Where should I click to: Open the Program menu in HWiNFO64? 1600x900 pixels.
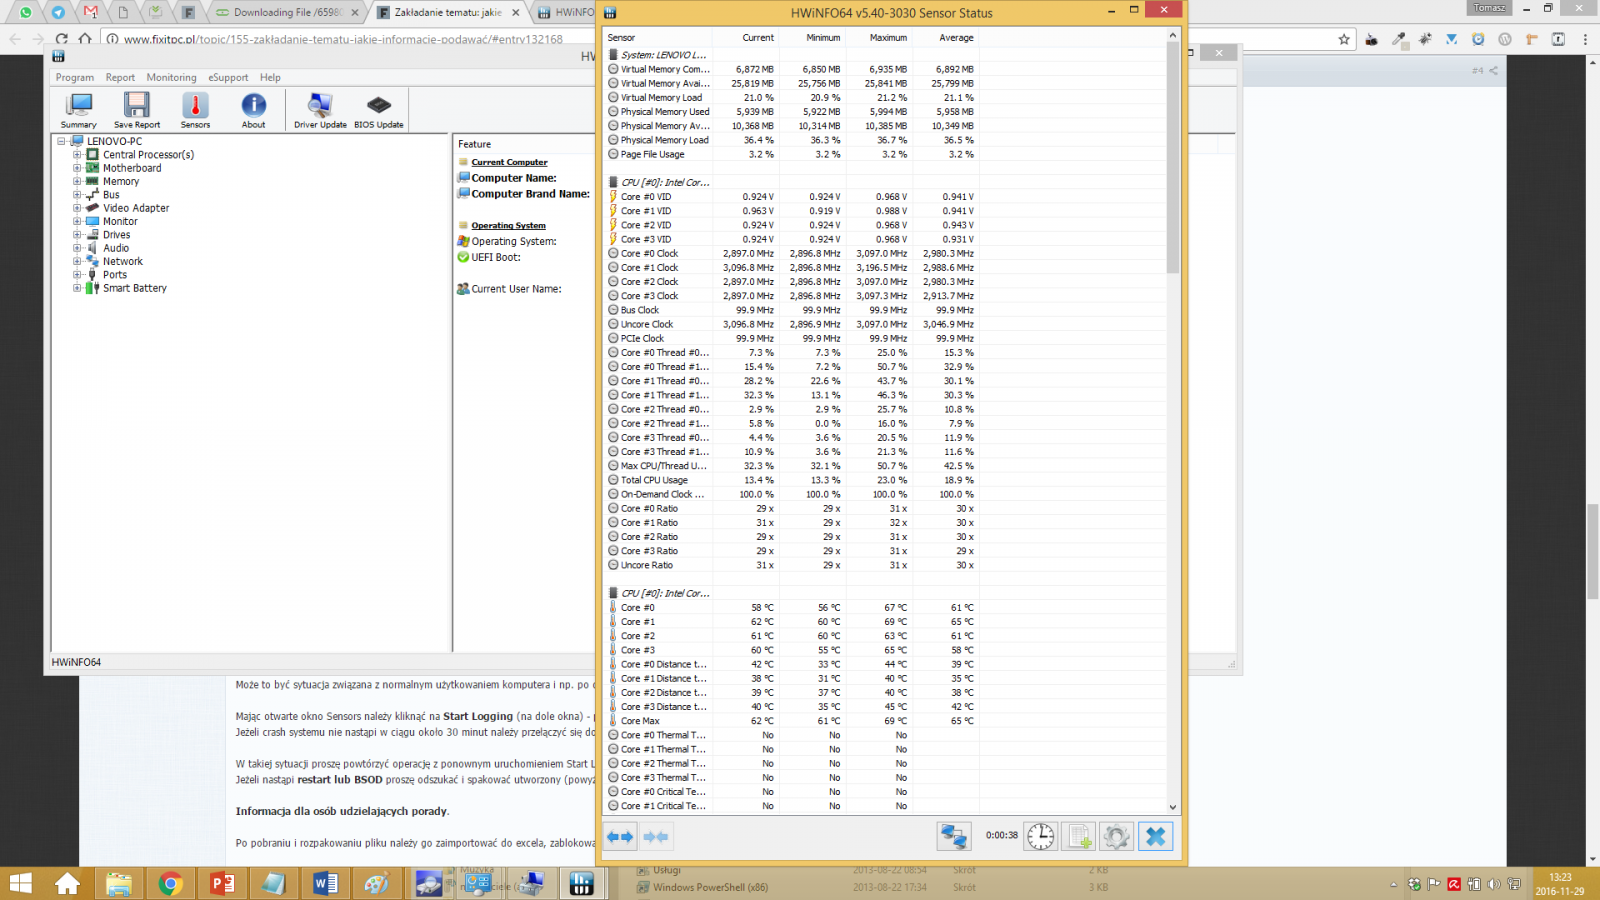[75, 77]
